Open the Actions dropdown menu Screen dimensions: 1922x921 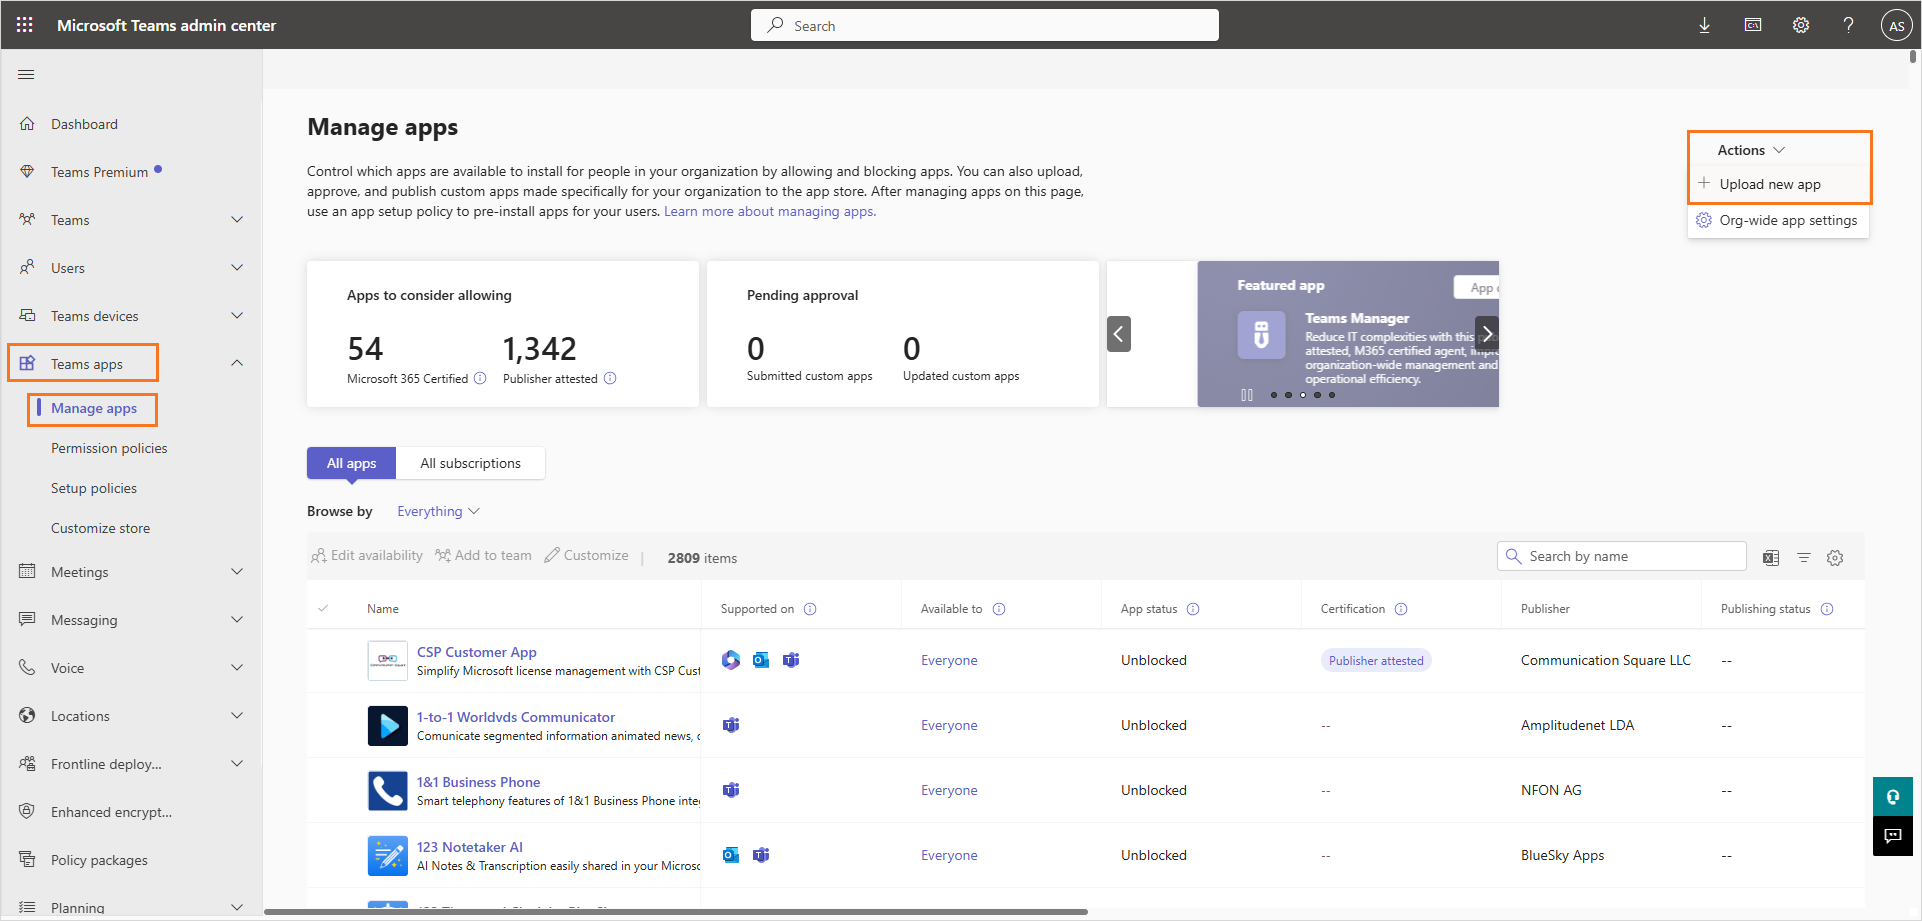tap(1752, 150)
